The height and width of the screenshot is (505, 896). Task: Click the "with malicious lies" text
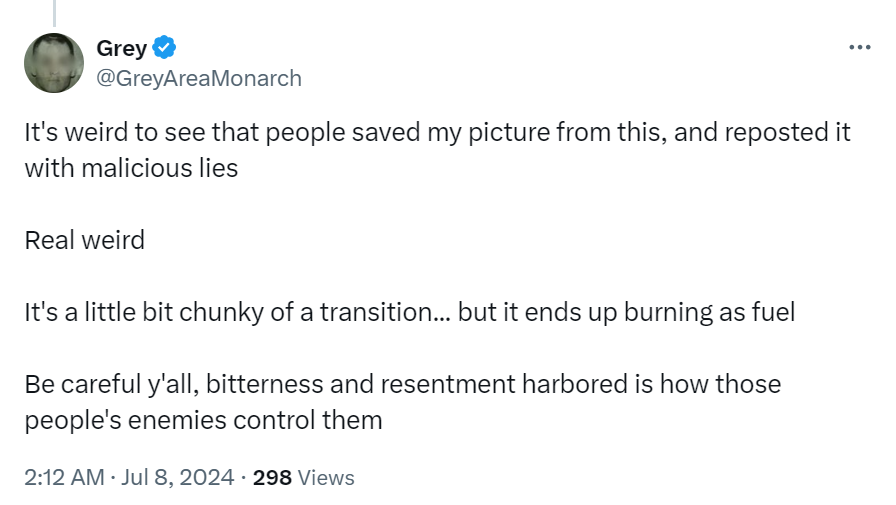(131, 167)
